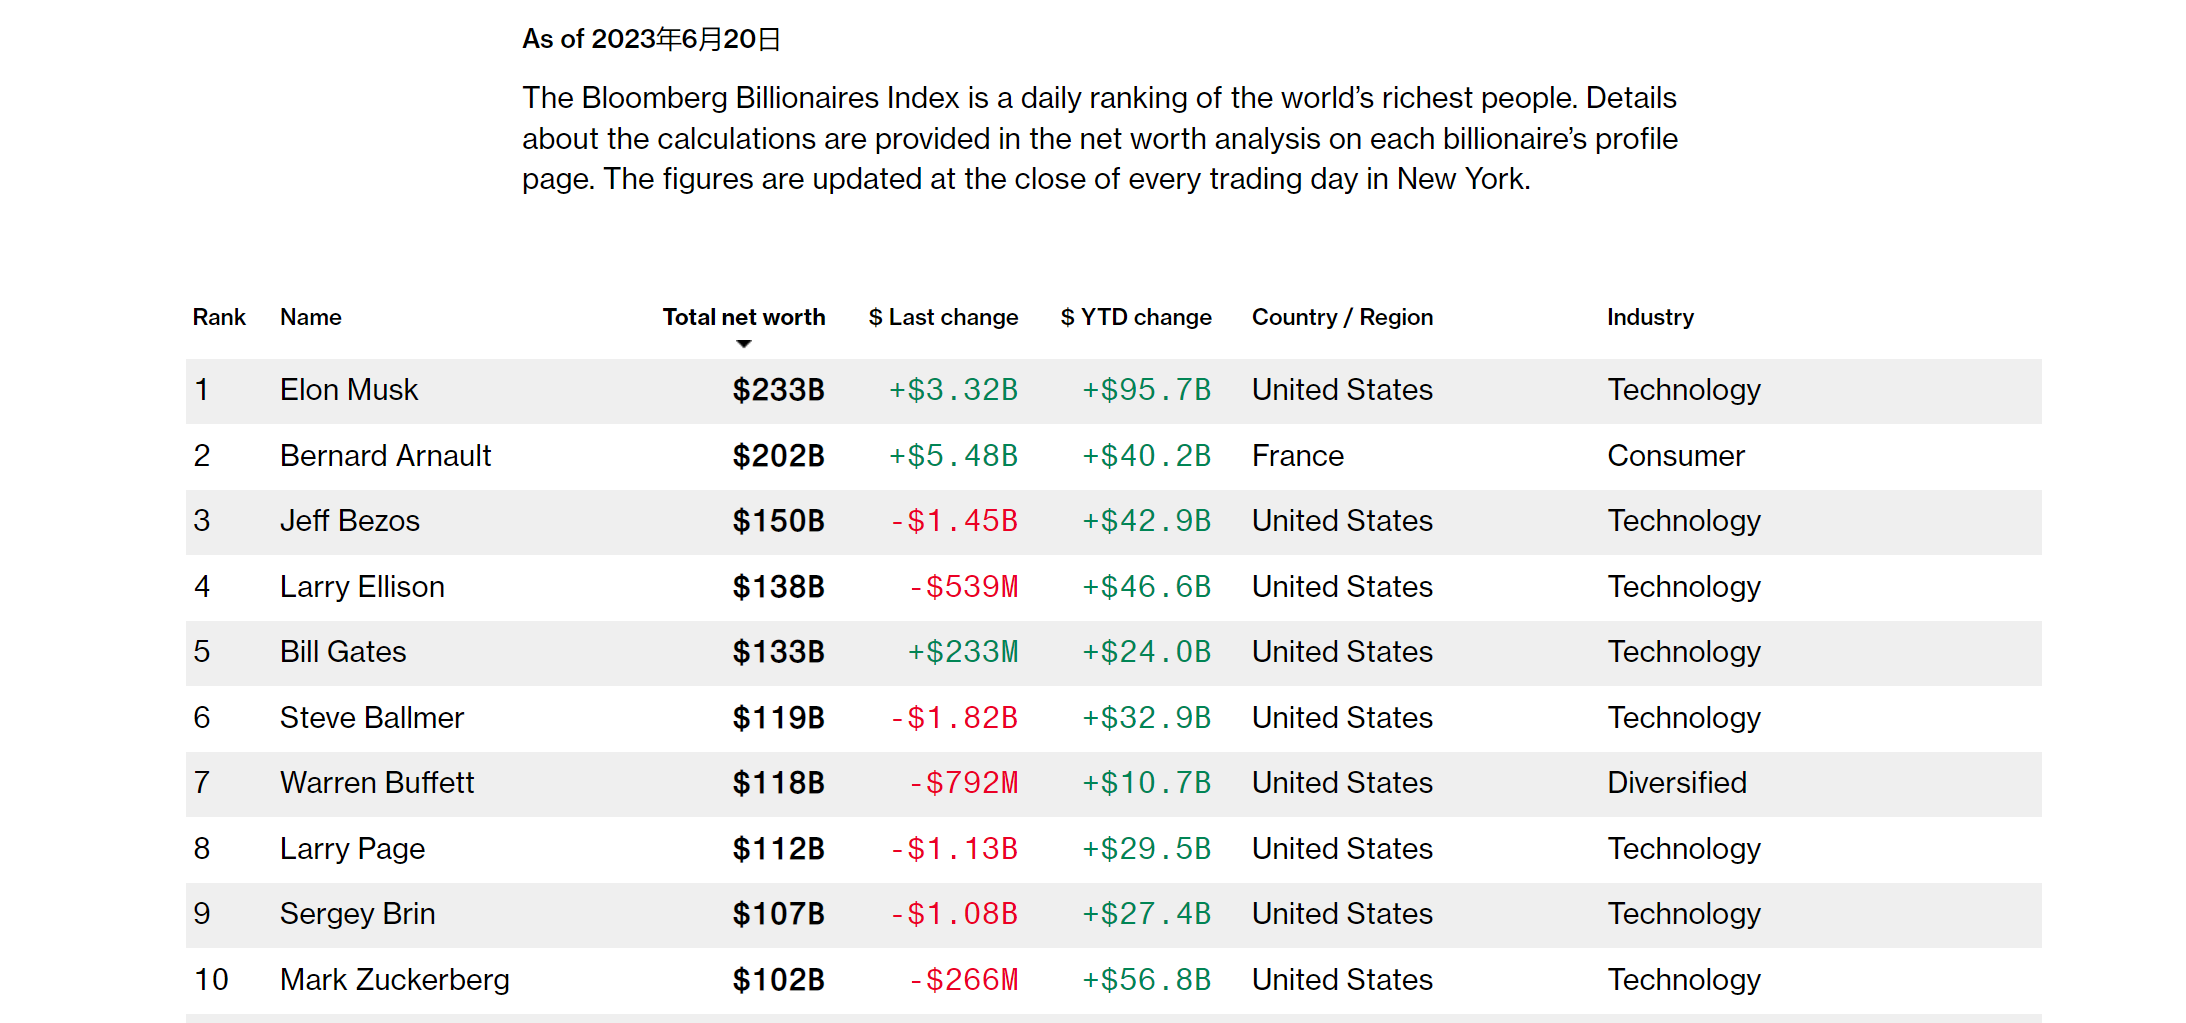
Task: Sort by $ YTD change column
Action: pos(1135,317)
